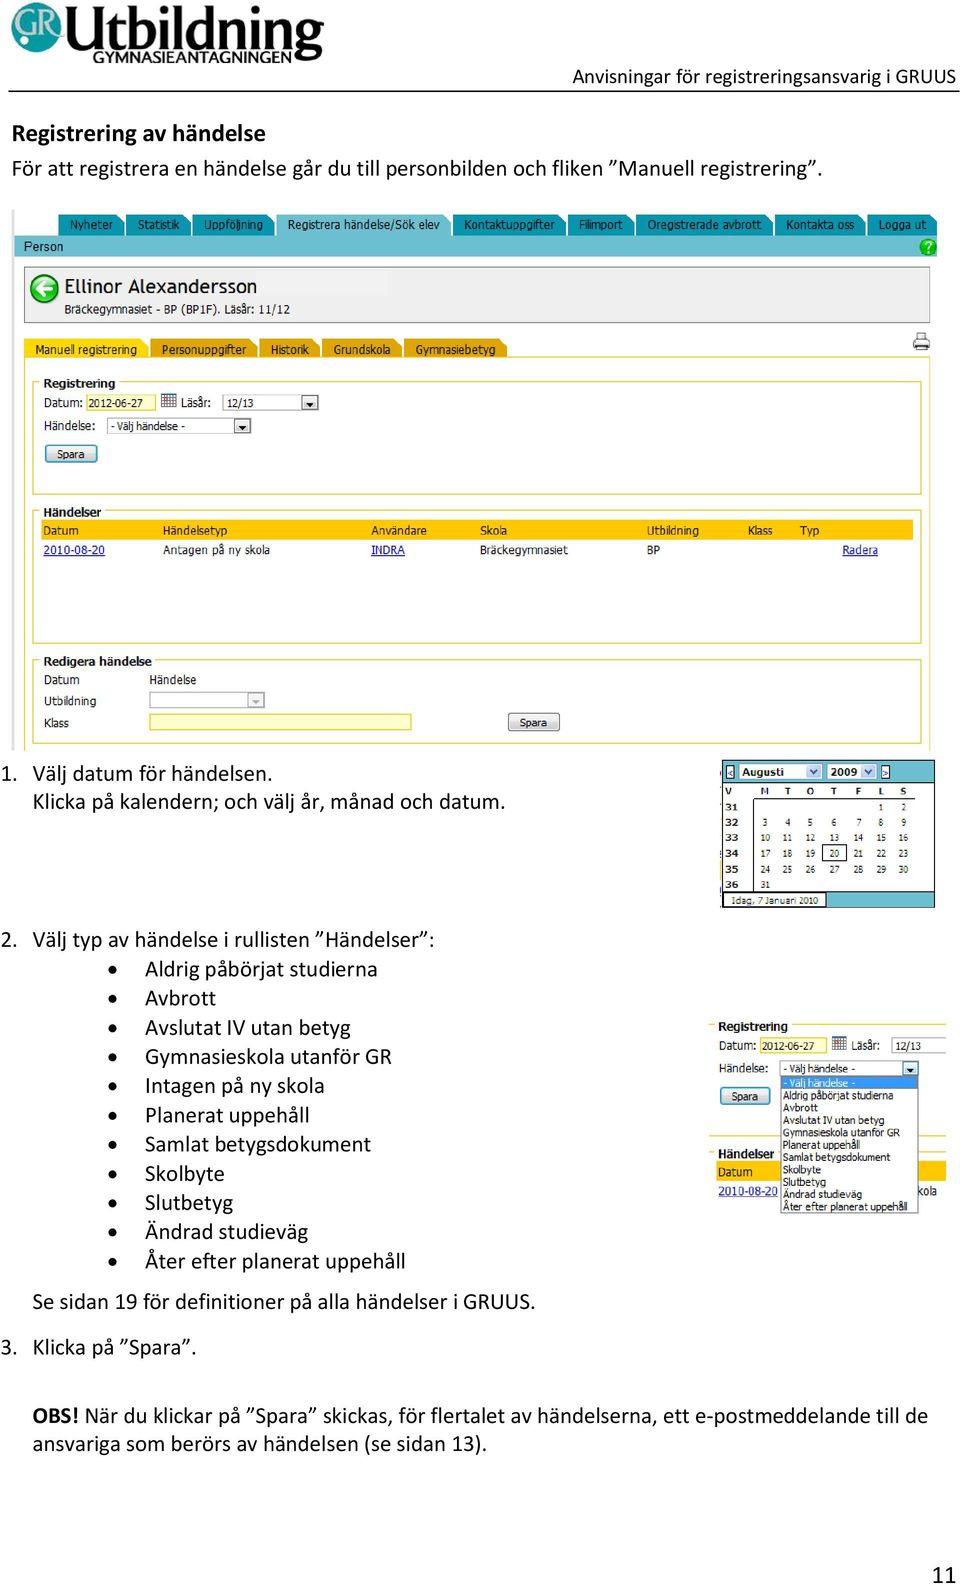
Task: Click calendar icon in the small dropdown-list screenshot
Action: click(839, 1043)
